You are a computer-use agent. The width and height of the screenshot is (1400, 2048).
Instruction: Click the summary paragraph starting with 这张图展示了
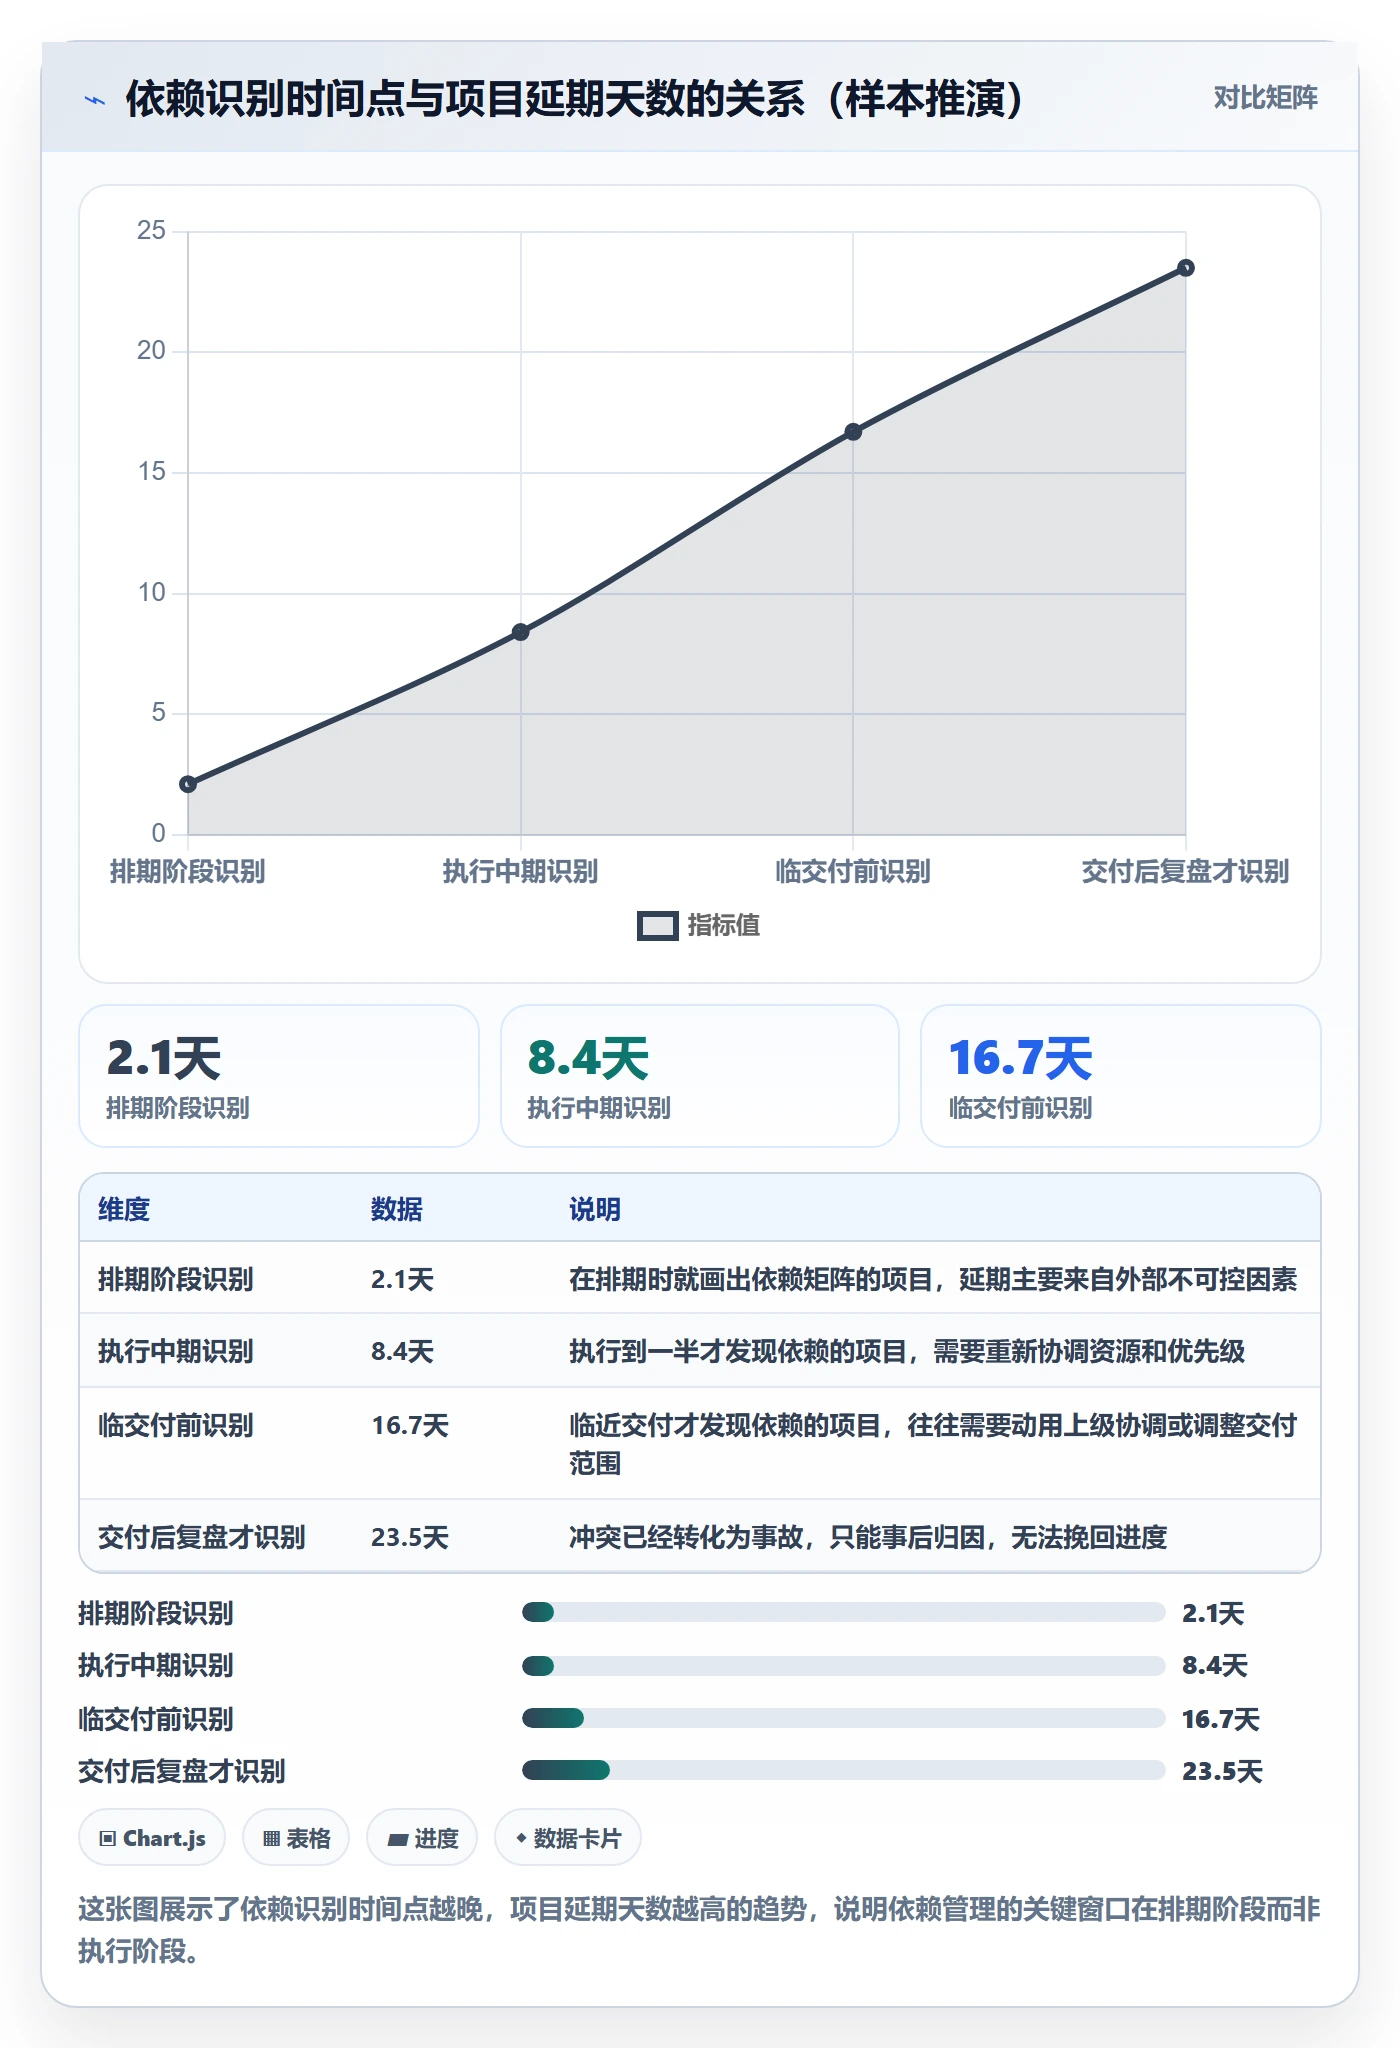click(700, 1930)
